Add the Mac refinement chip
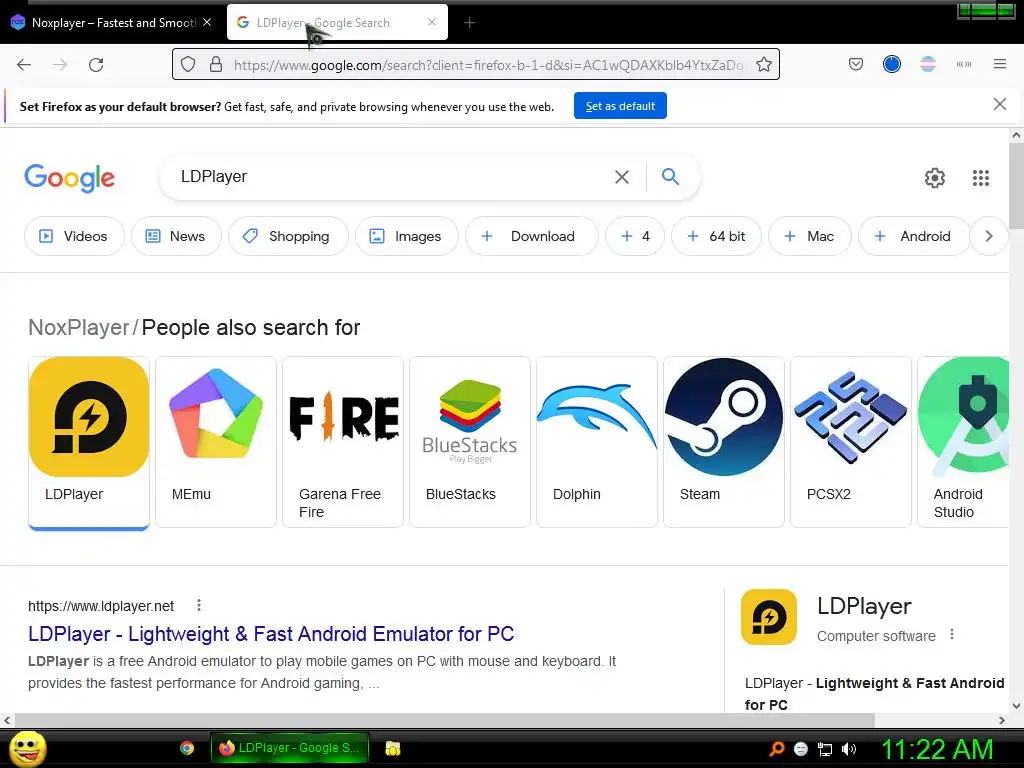Viewport: 1024px width, 768px height. click(809, 236)
